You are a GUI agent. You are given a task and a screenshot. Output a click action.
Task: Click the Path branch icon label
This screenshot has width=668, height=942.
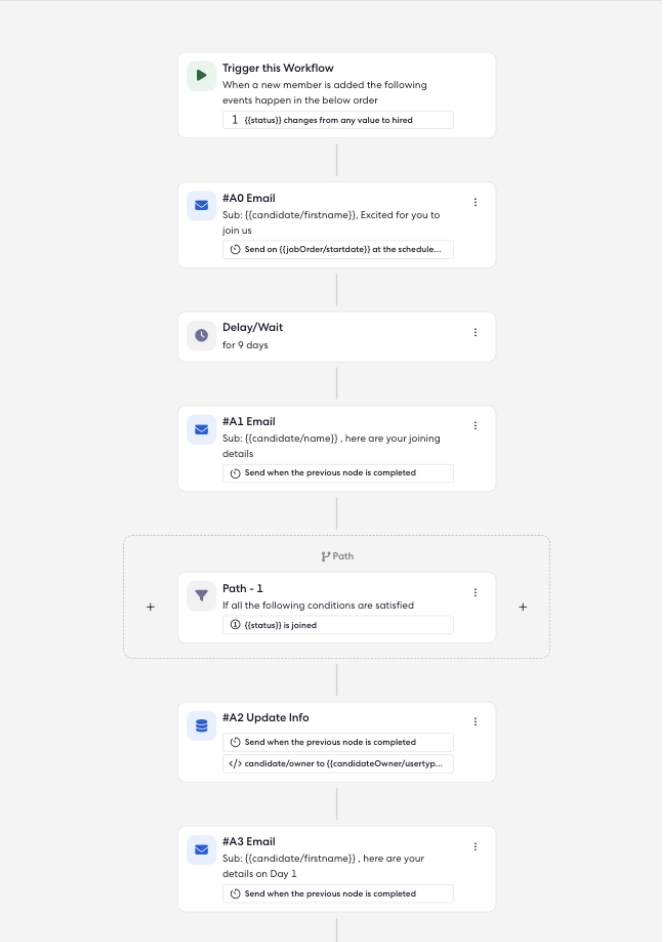pyautogui.click(x=337, y=556)
